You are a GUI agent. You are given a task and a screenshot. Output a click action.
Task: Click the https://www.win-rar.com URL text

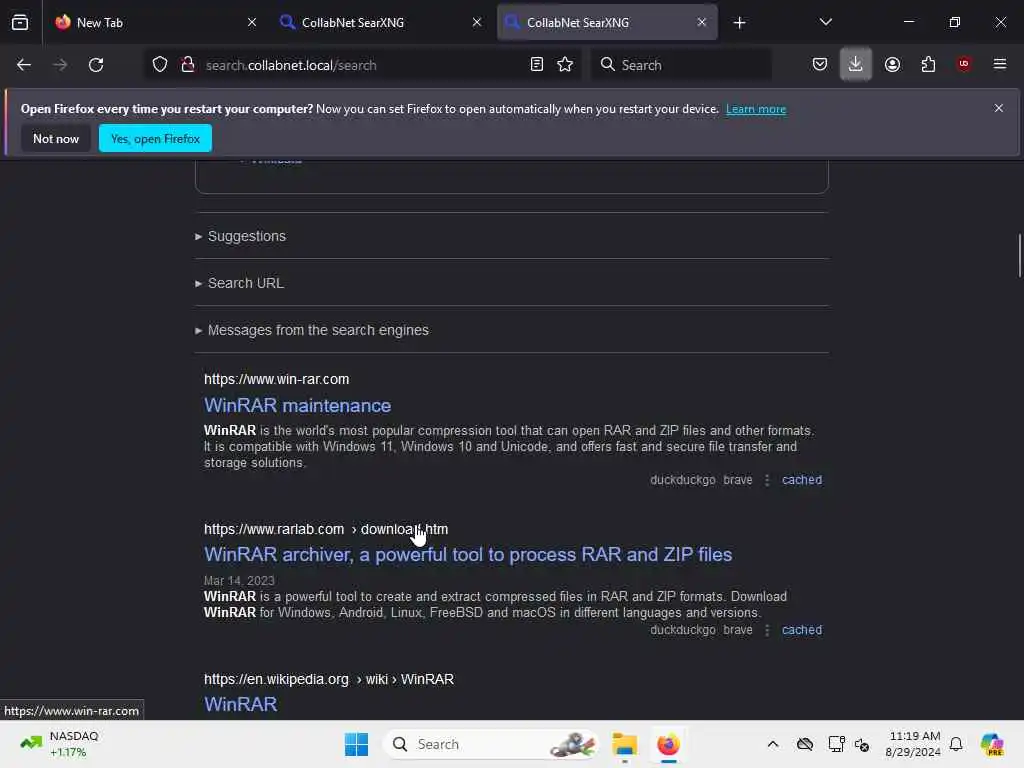pyautogui.click(x=276, y=379)
